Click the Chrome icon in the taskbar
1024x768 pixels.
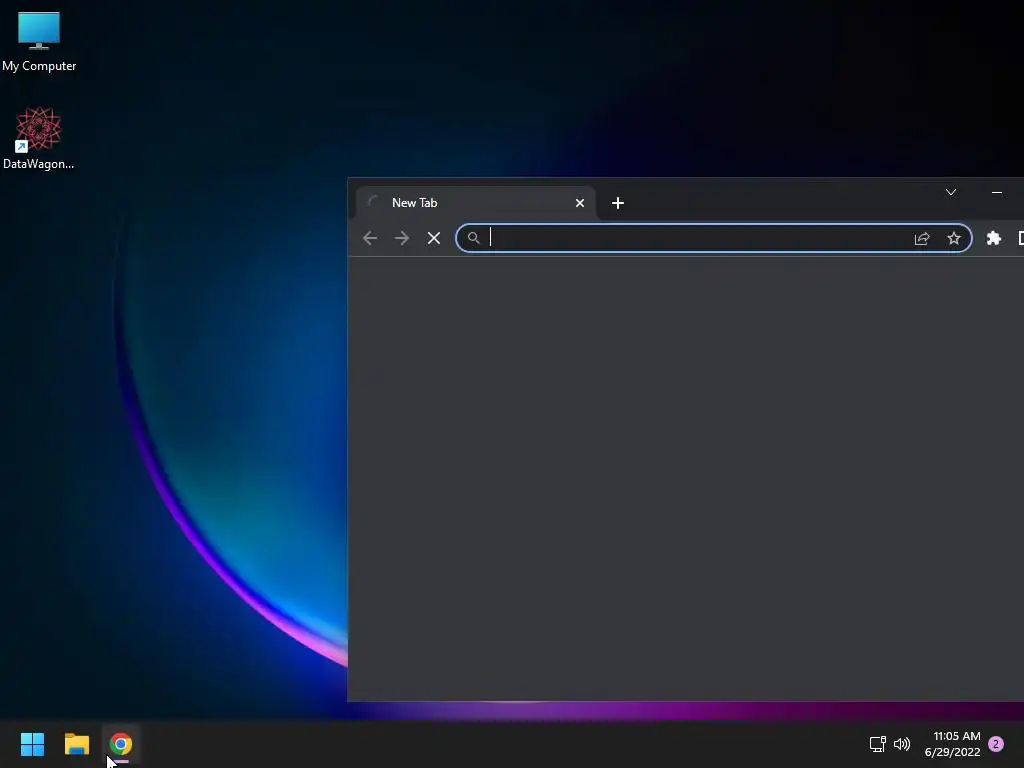click(x=121, y=744)
